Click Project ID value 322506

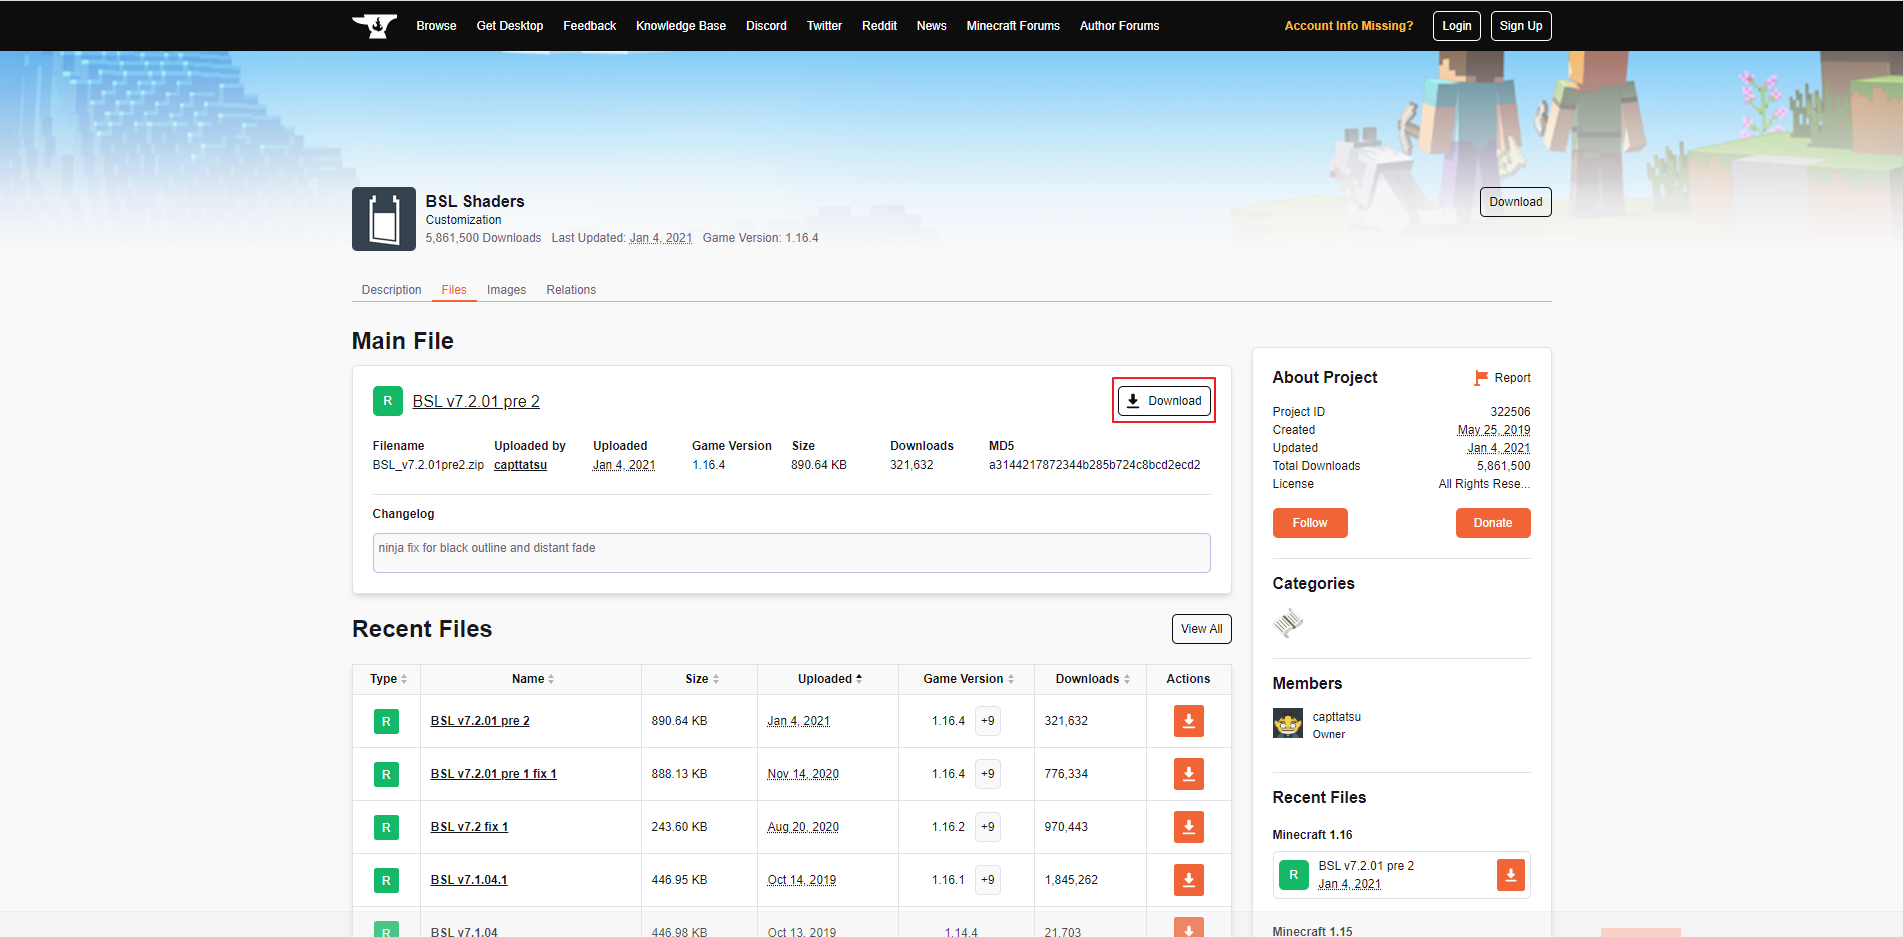click(1510, 412)
